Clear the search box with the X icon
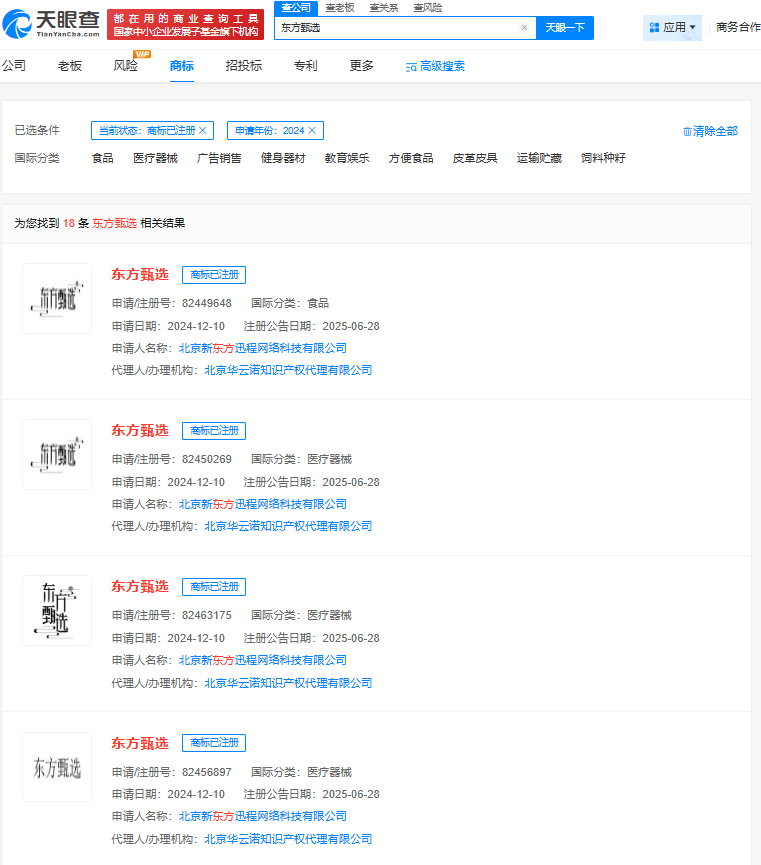Viewport: 761px width, 865px height. click(524, 28)
